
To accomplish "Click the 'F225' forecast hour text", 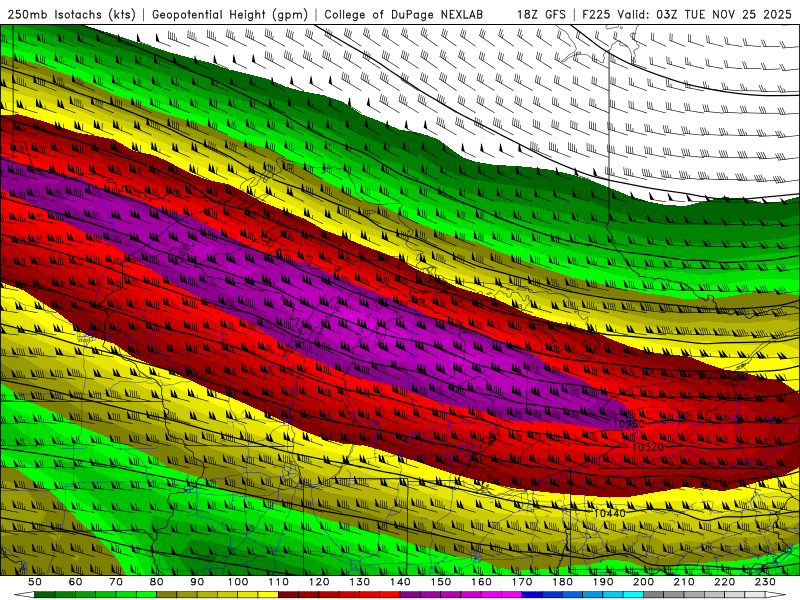I will pos(596,14).
